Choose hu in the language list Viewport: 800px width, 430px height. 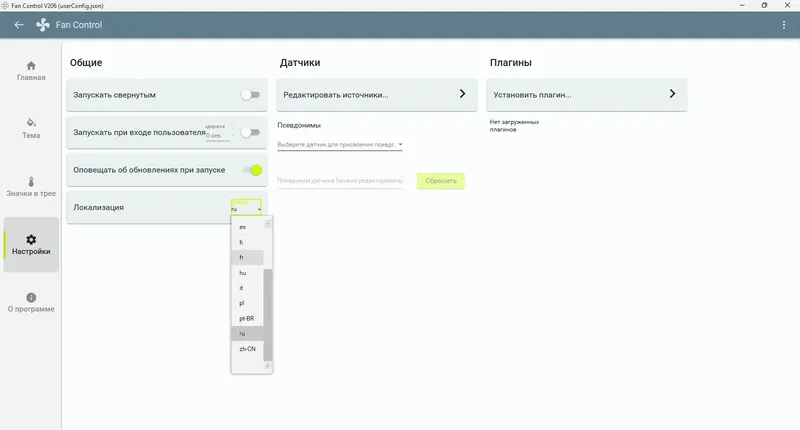click(247, 273)
